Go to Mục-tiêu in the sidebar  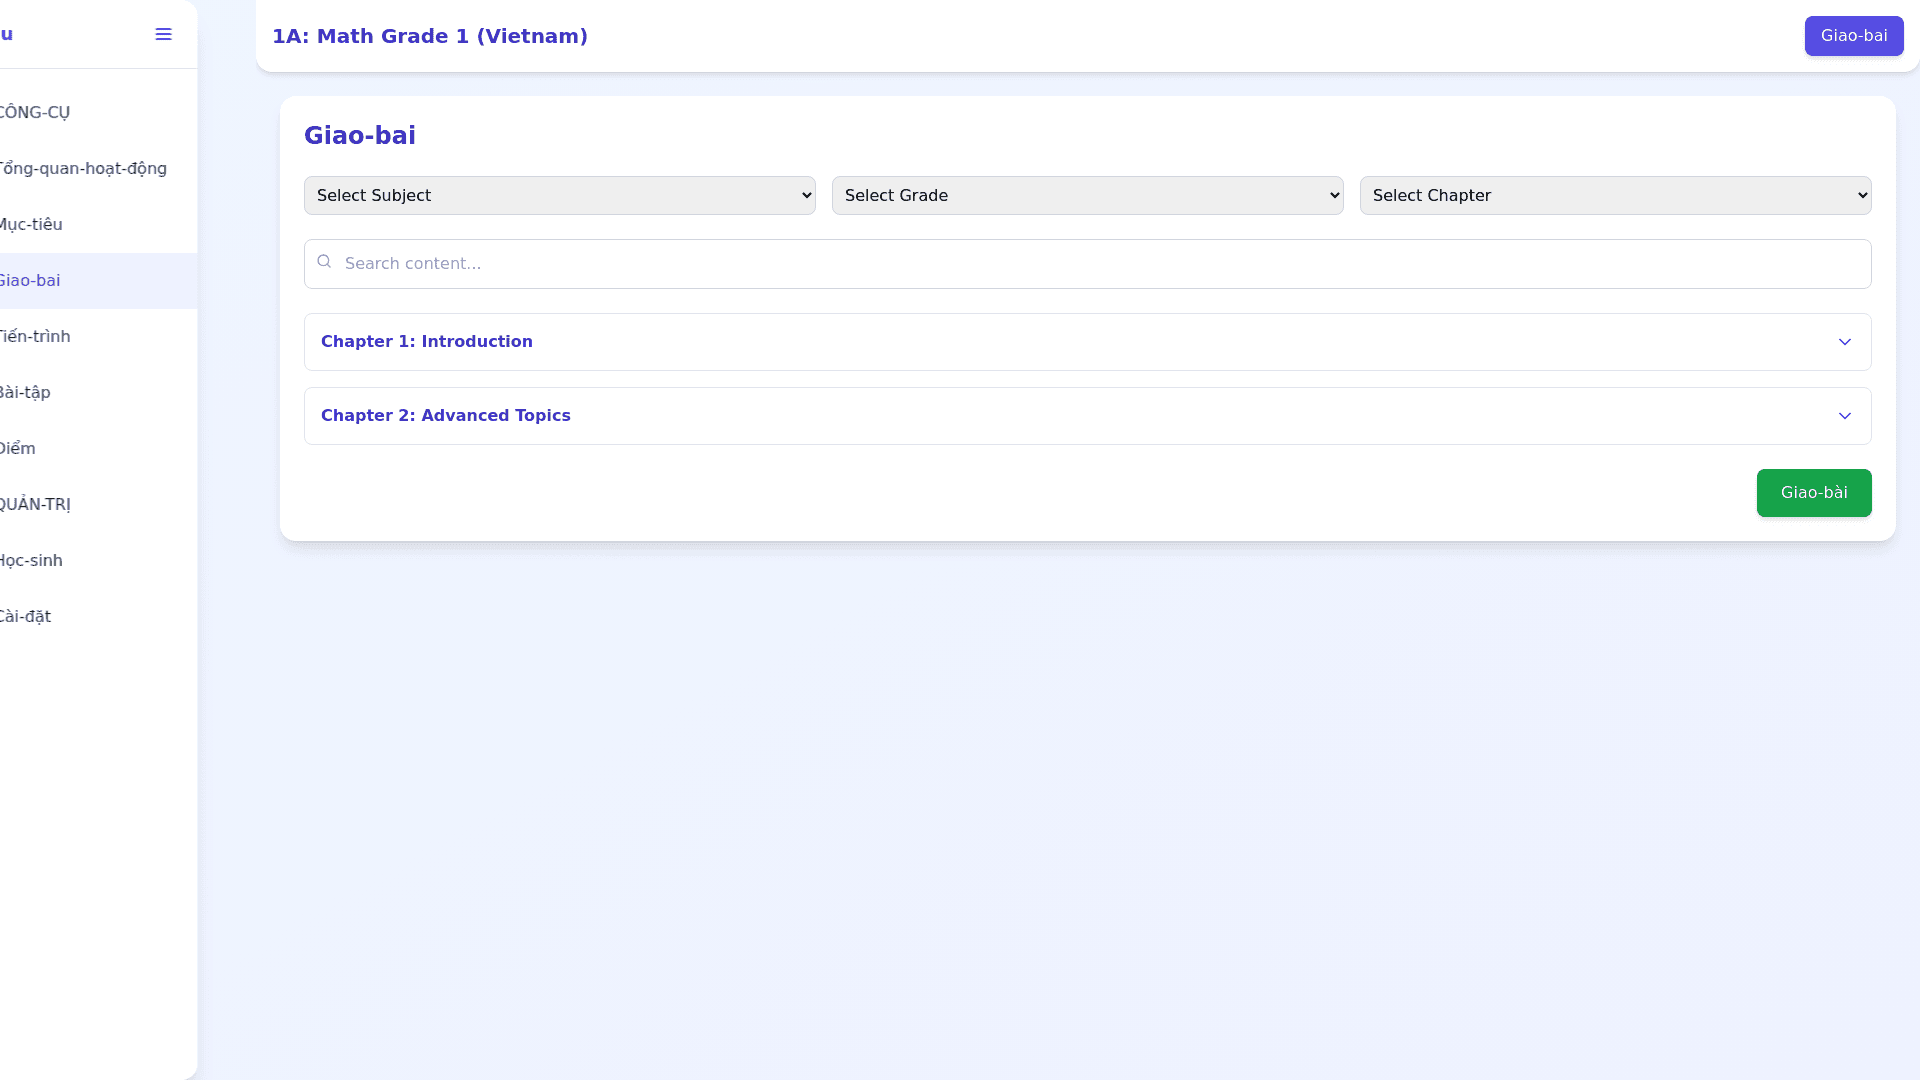point(32,225)
